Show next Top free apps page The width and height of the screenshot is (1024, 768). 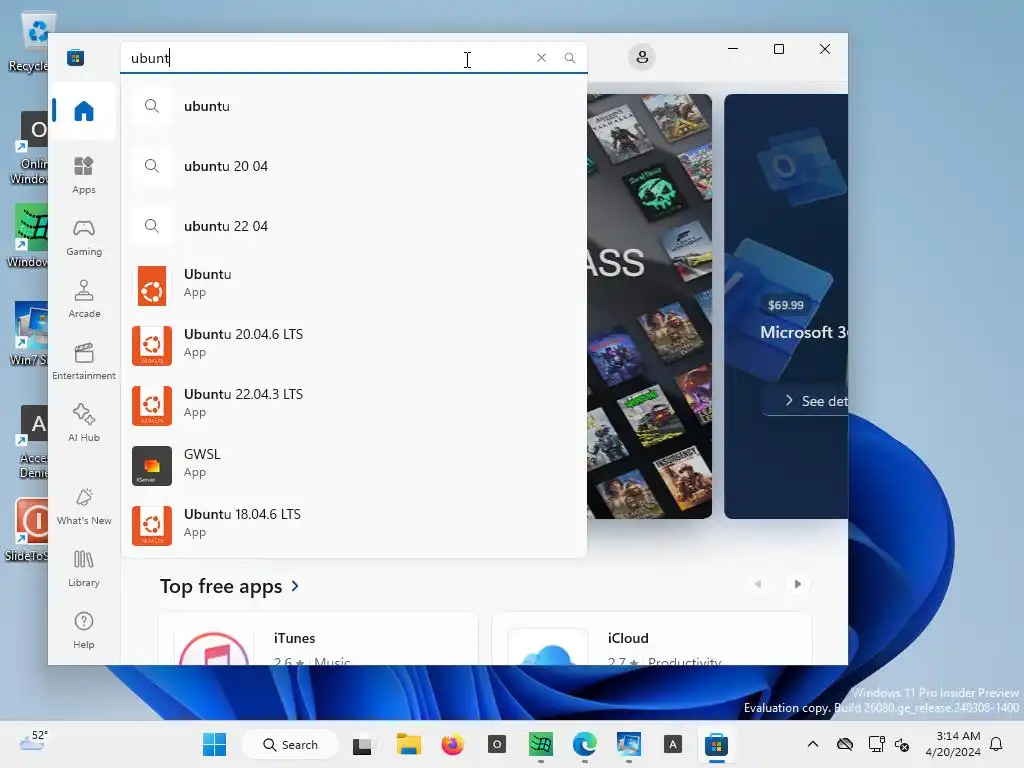tap(797, 584)
